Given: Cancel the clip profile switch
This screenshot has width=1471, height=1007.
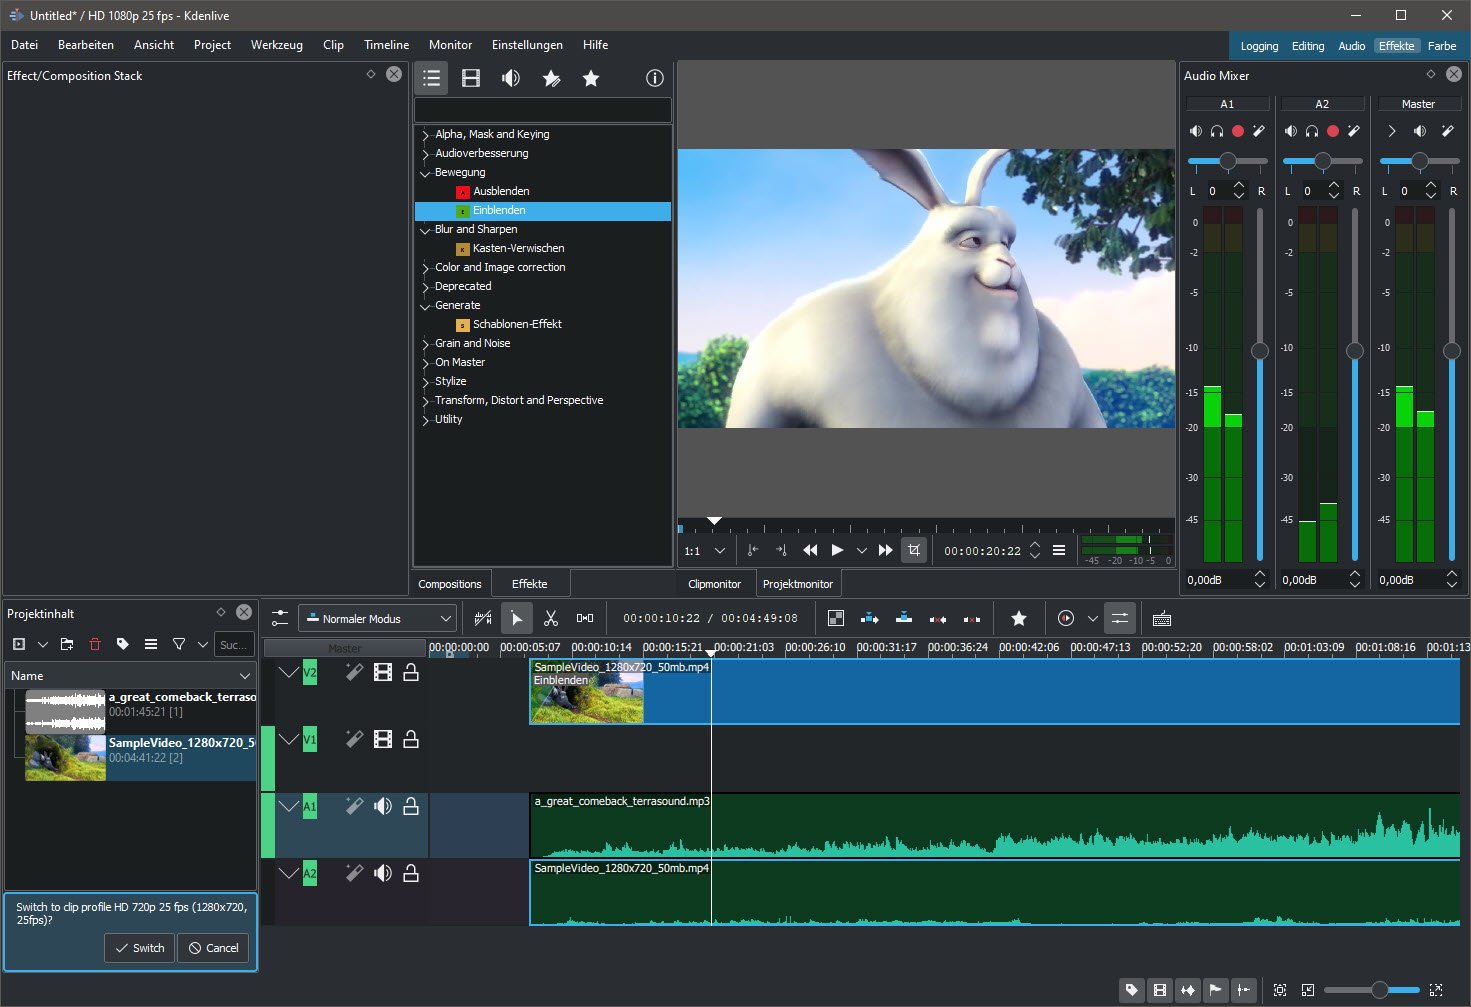Looking at the screenshot, I should point(214,948).
